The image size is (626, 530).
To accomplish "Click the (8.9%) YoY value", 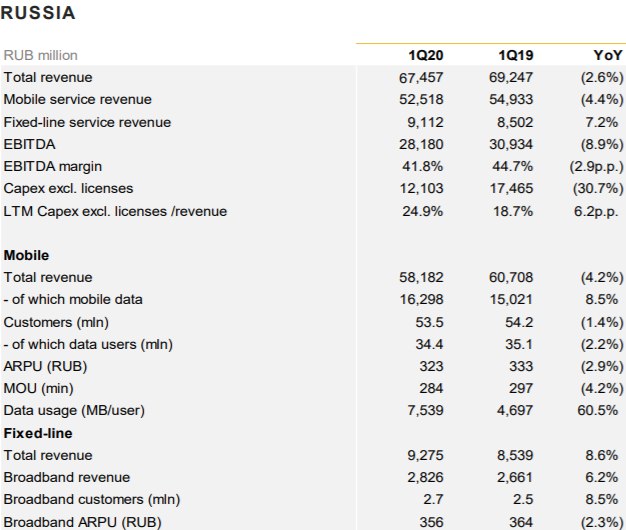I will click(x=602, y=144).
